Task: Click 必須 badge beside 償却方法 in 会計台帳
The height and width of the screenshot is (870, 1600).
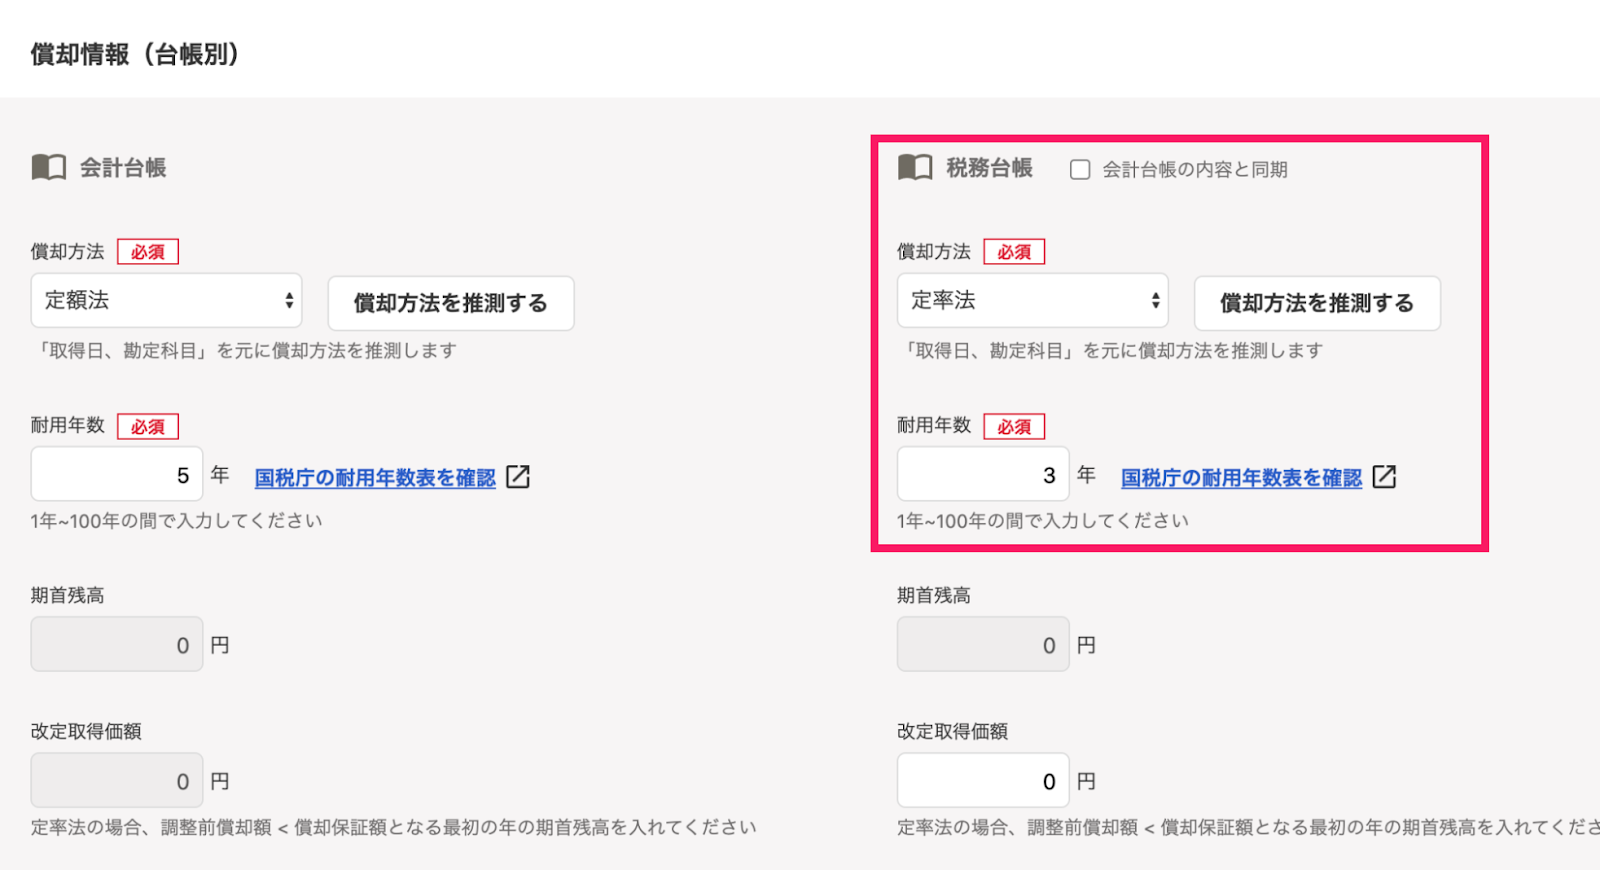Action: click(x=148, y=252)
